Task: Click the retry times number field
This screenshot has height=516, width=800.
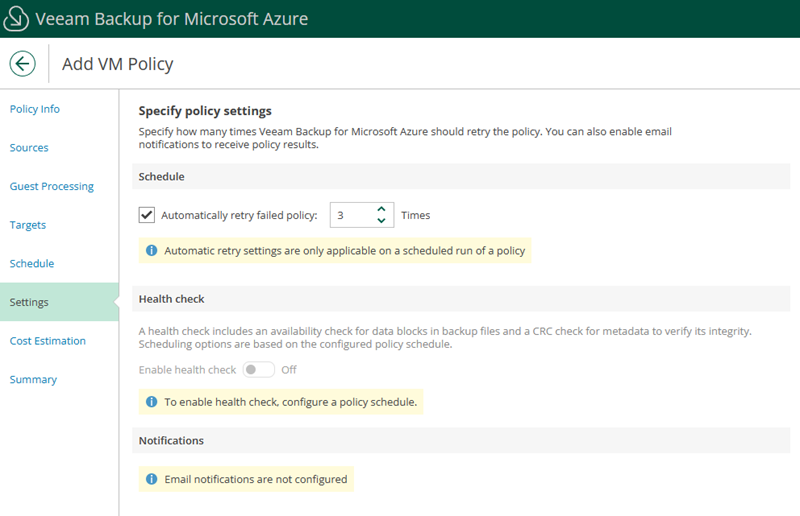Action: pyautogui.click(x=352, y=215)
